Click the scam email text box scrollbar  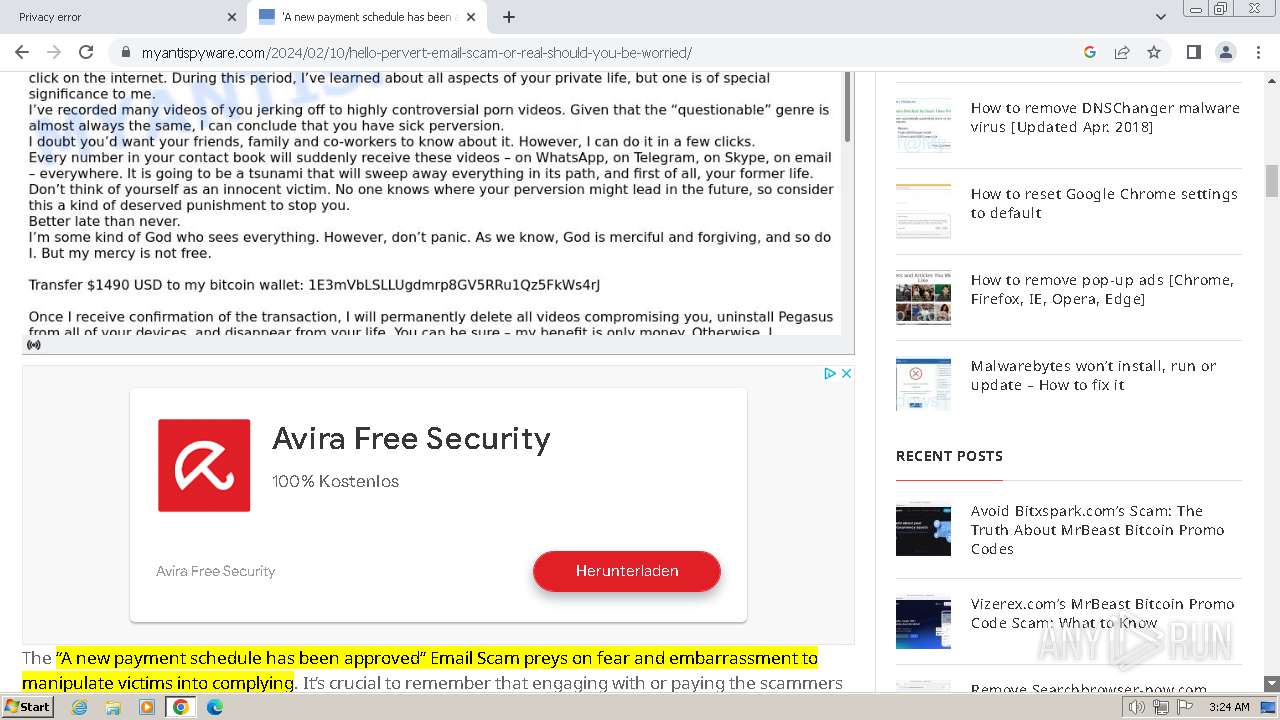(x=847, y=105)
